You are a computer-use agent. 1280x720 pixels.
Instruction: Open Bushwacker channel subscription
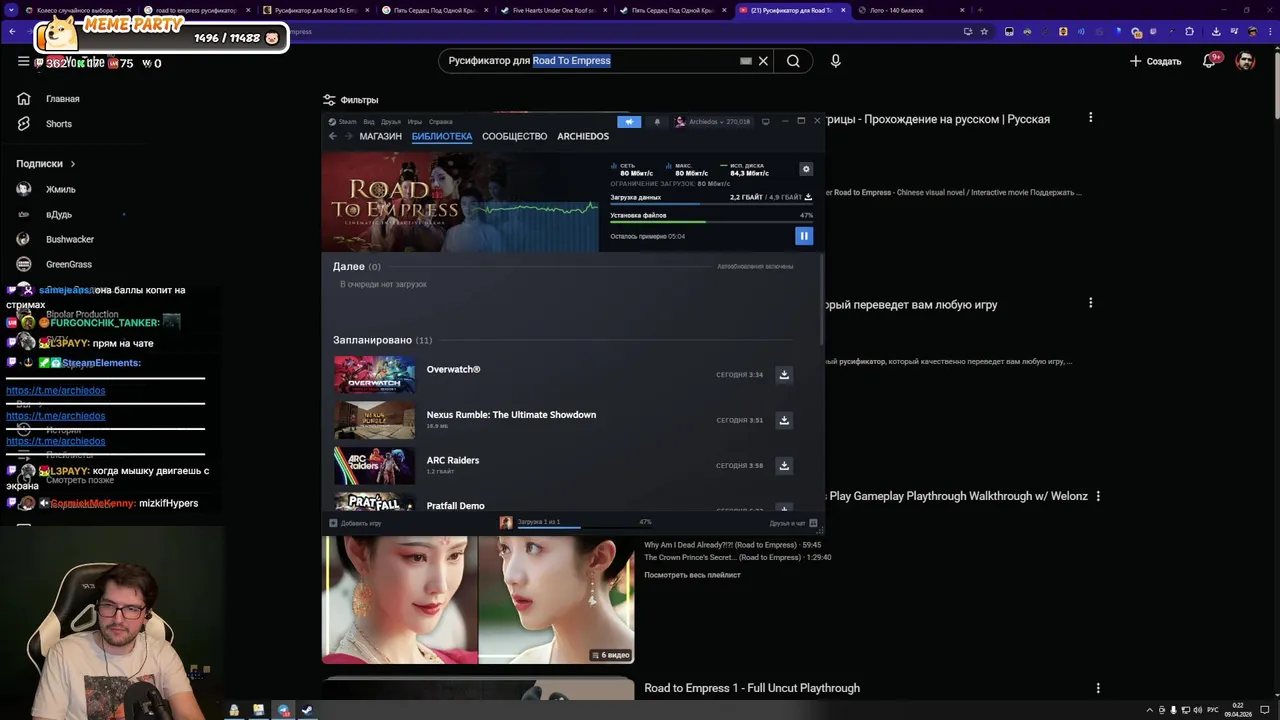tap(70, 239)
